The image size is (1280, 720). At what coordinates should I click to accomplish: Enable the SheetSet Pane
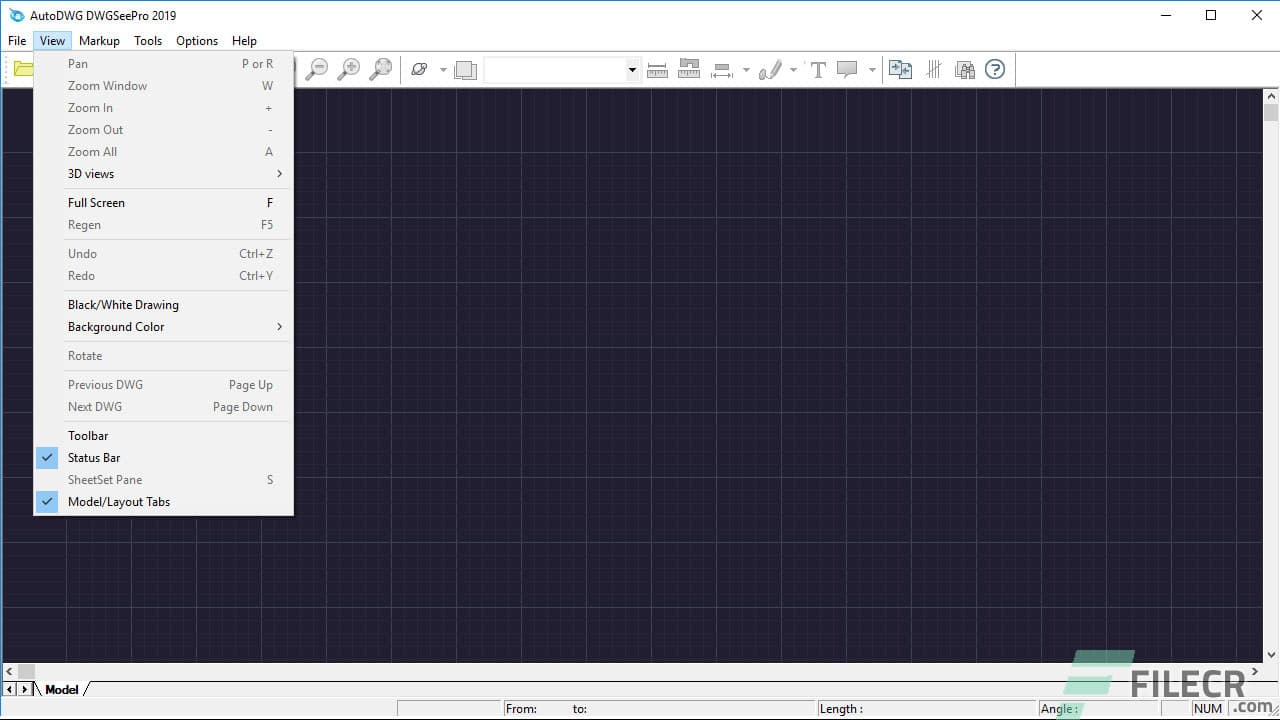coord(104,479)
